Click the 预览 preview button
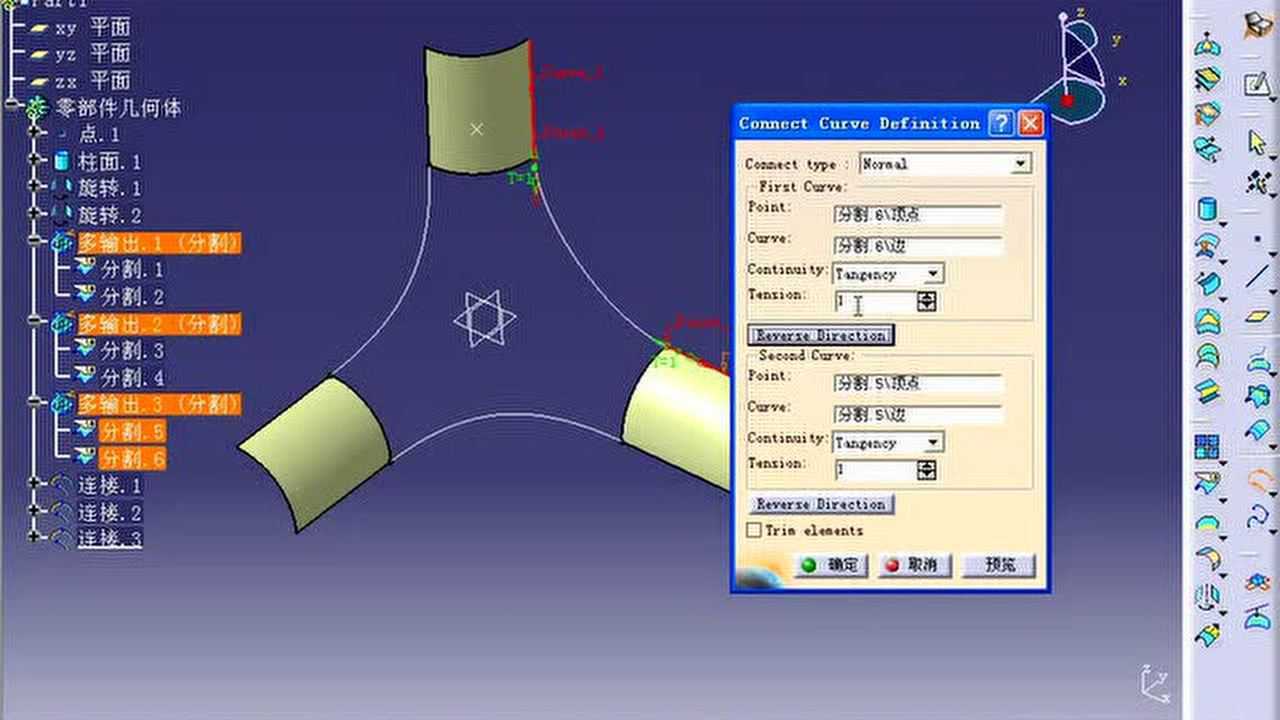The width and height of the screenshot is (1280, 720). [998, 565]
